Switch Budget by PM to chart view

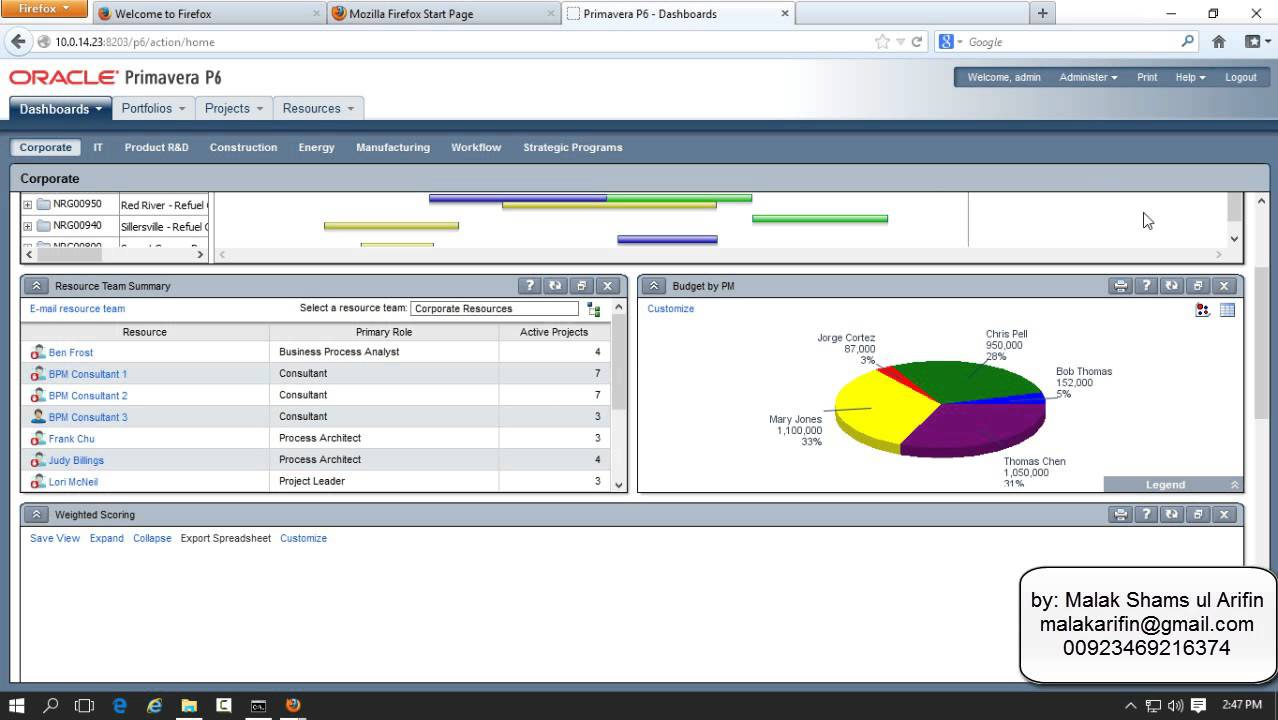click(1203, 310)
